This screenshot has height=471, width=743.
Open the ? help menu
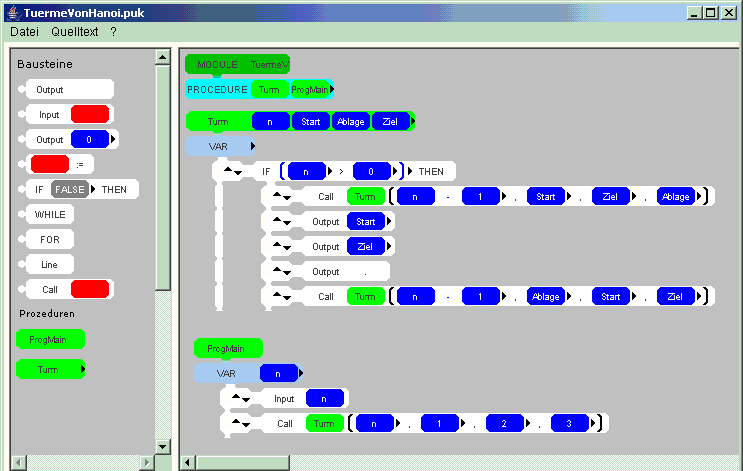point(114,32)
